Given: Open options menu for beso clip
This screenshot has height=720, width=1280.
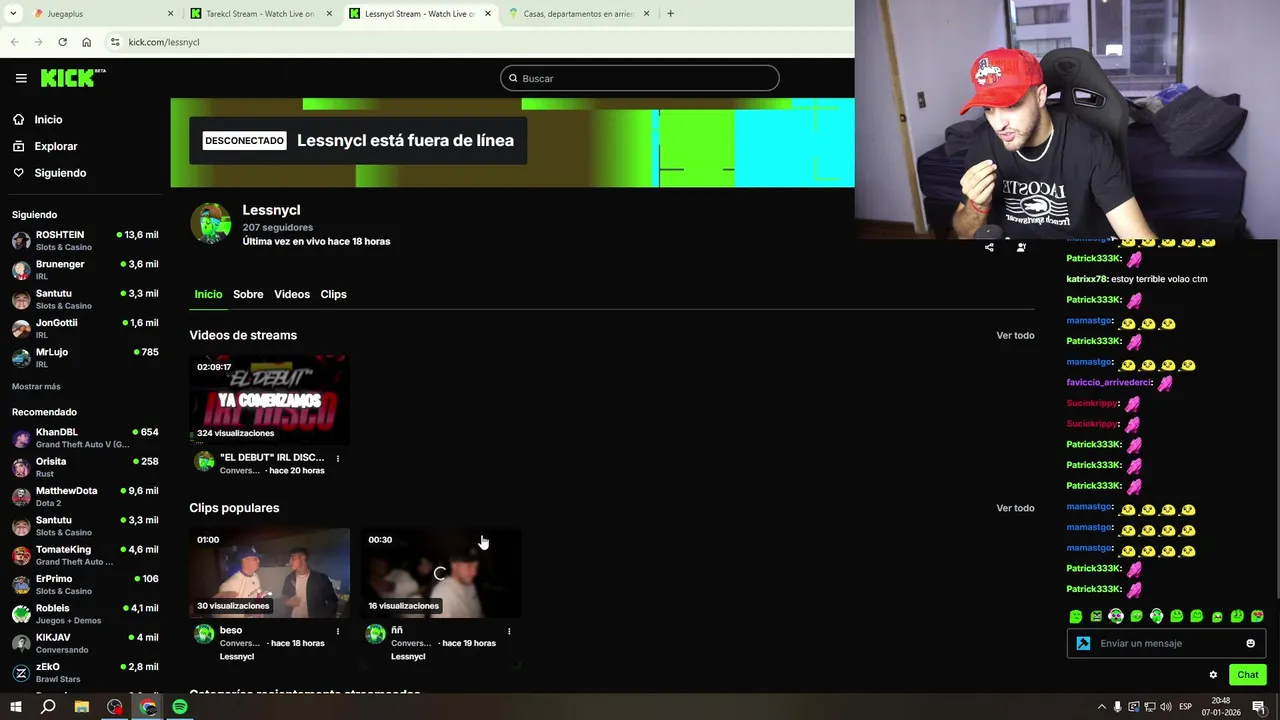Looking at the screenshot, I should pos(338,631).
